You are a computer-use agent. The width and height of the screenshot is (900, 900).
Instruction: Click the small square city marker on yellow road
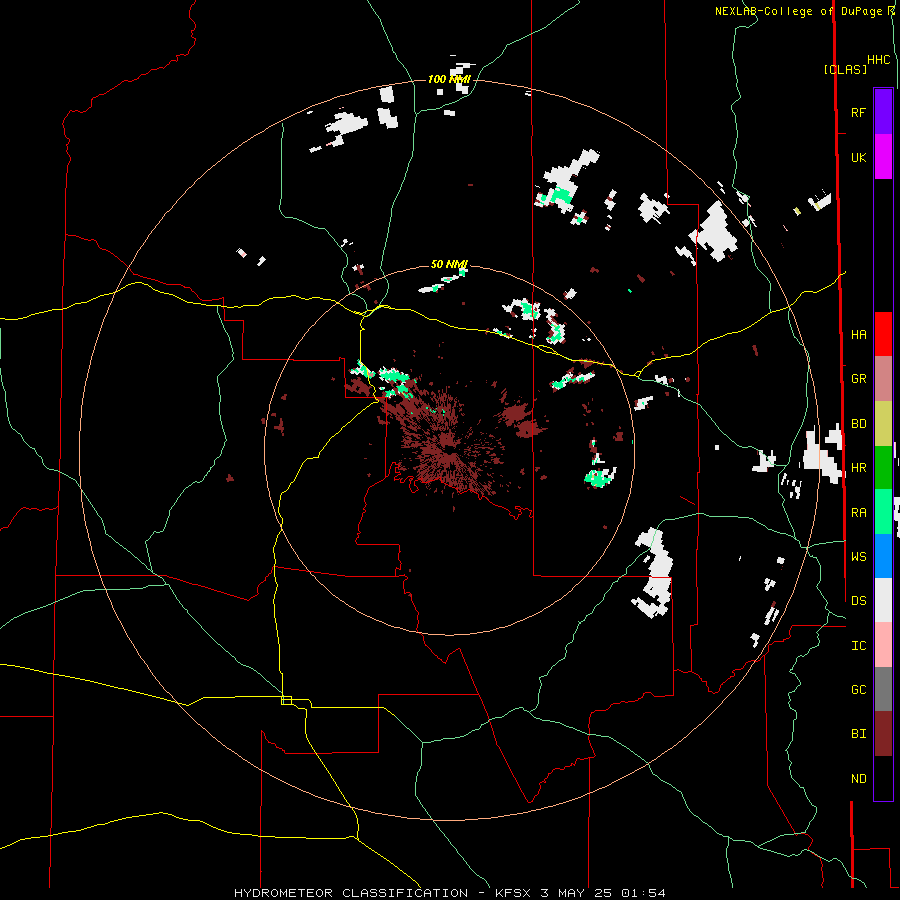pyautogui.click(x=286, y=700)
